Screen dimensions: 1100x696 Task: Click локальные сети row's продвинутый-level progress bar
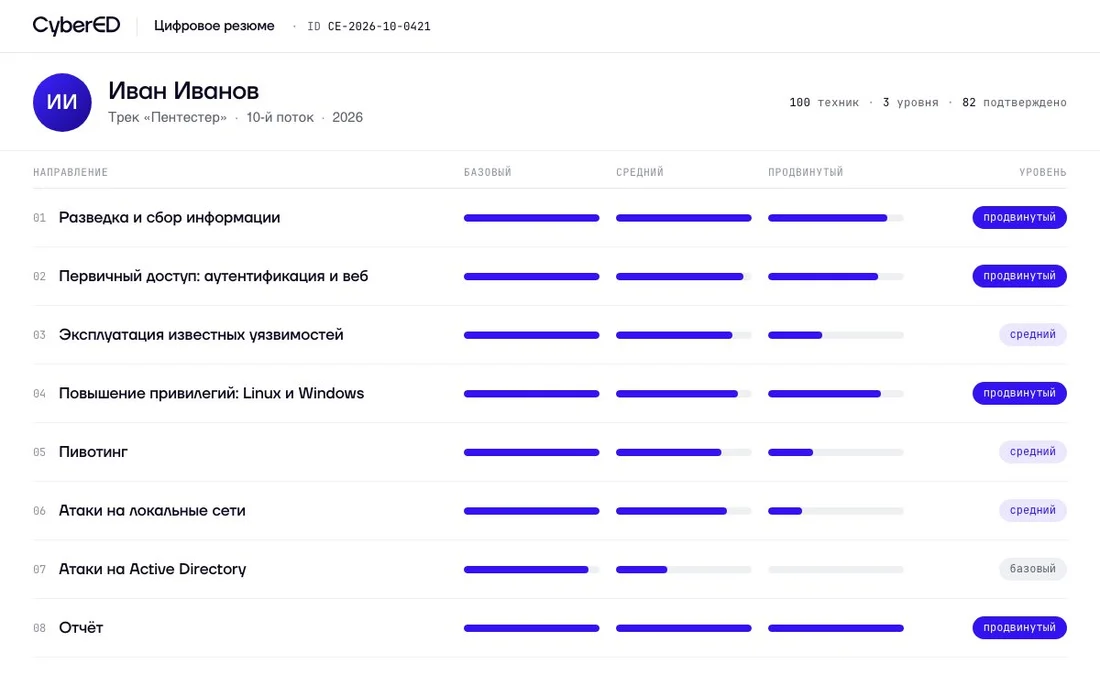point(836,511)
